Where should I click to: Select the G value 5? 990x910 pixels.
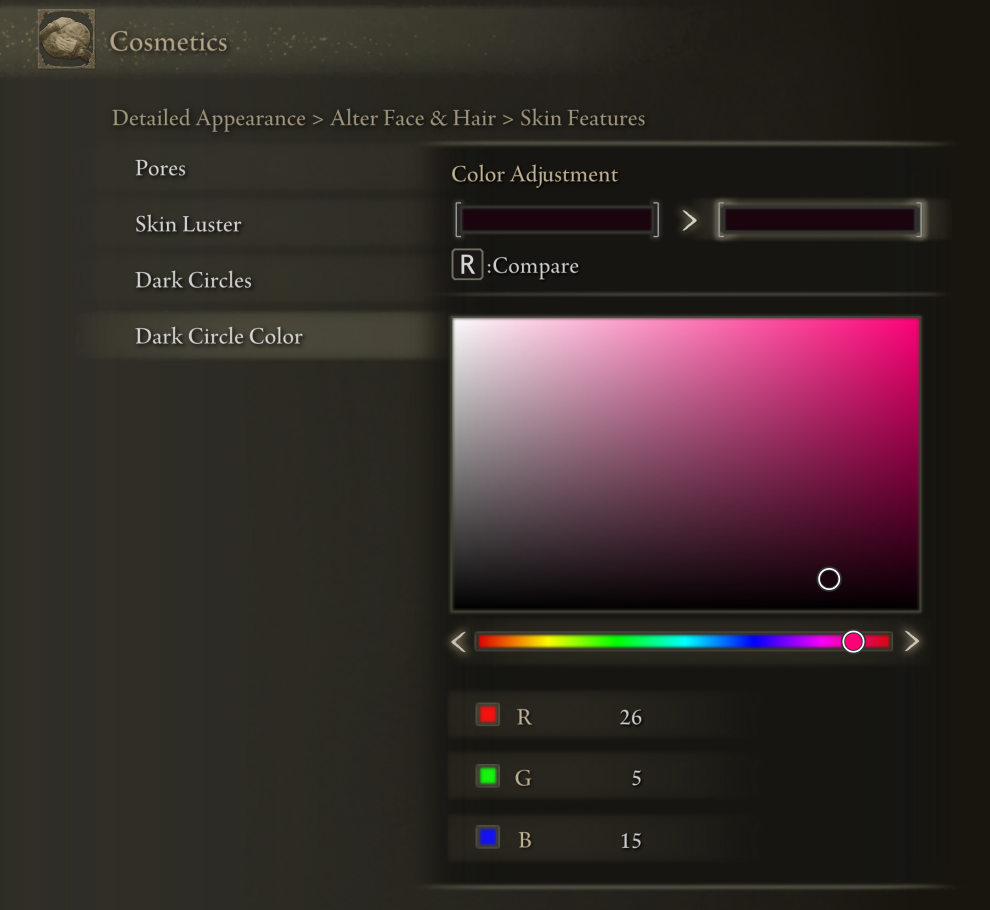click(x=636, y=778)
